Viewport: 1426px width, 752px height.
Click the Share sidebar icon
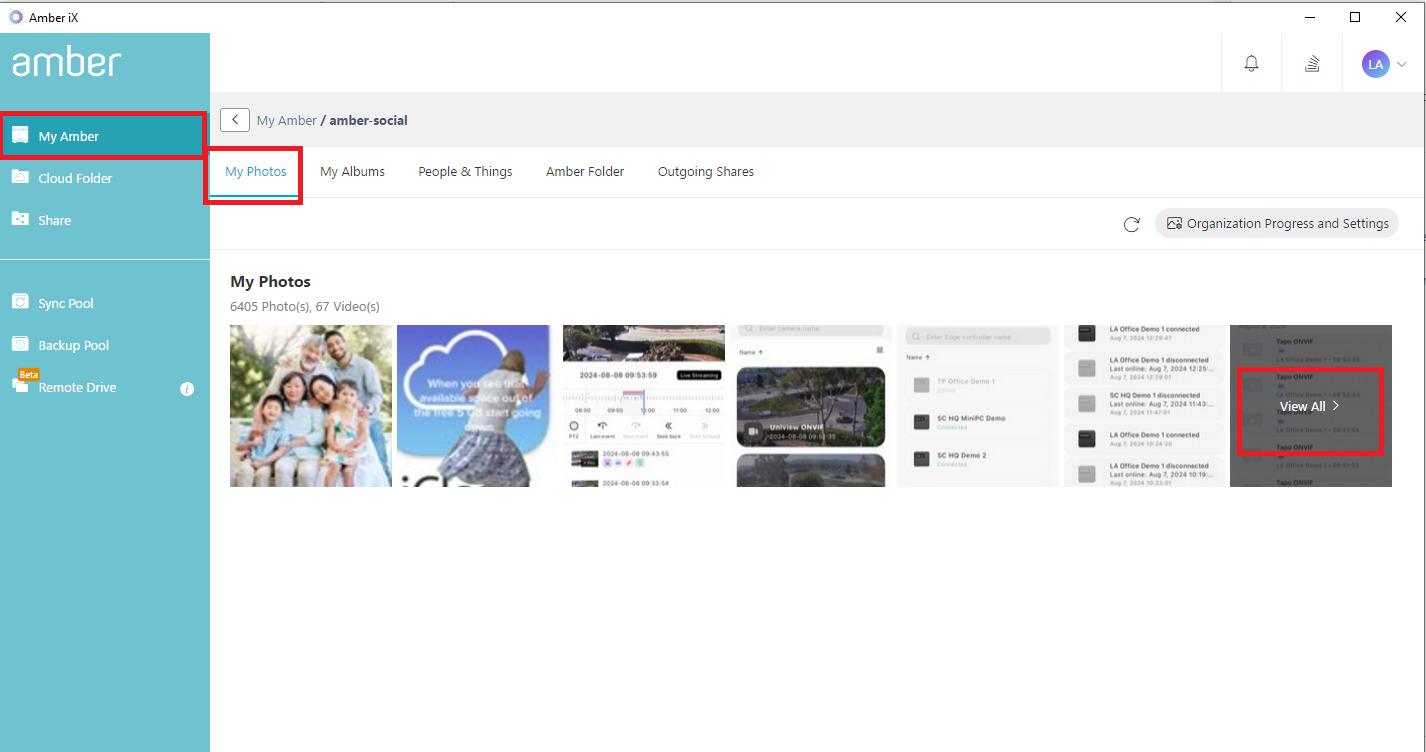20,219
